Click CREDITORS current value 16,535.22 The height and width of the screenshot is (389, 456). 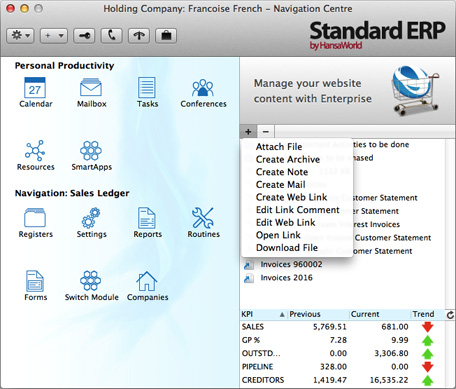point(389,380)
